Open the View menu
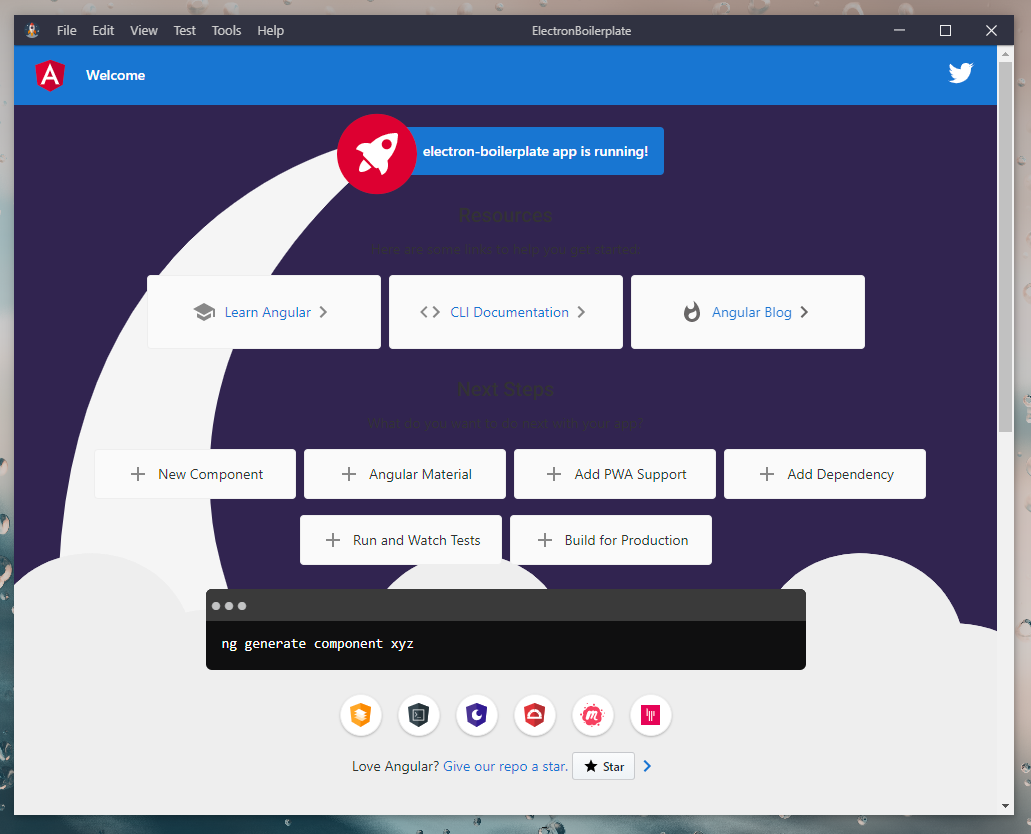Image resolution: width=1031 pixels, height=834 pixels. (x=143, y=30)
